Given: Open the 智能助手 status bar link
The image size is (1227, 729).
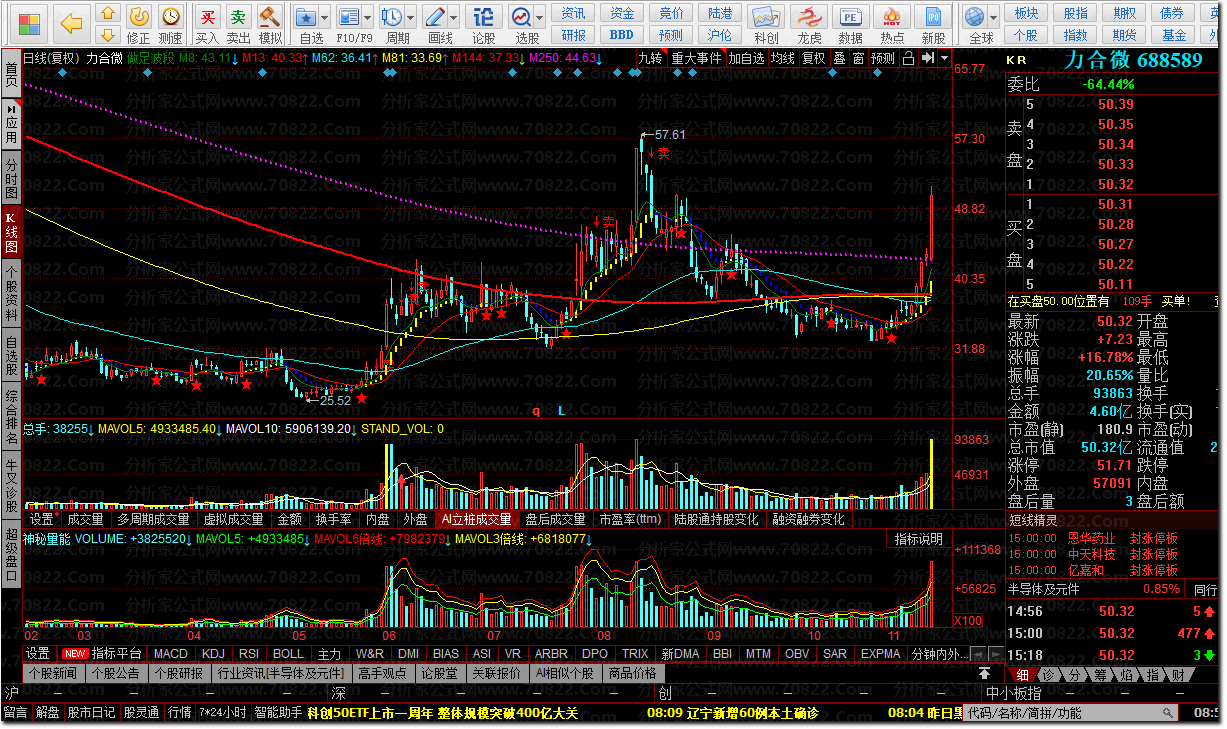Looking at the screenshot, I should [278, 713].
